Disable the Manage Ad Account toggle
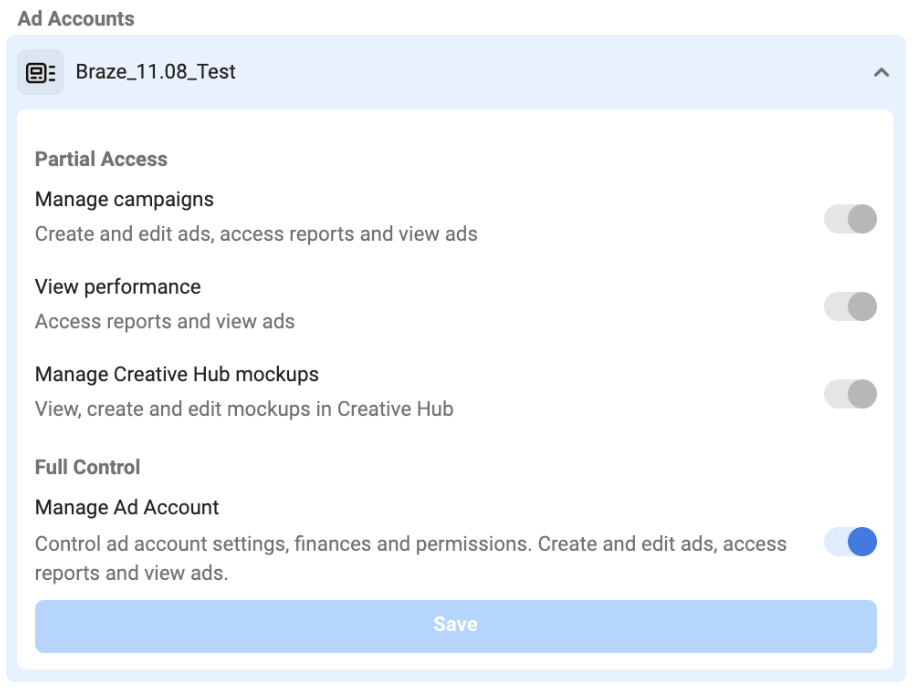Image resolution: width=912 pixels, height=690 pixels. (850, 542)
